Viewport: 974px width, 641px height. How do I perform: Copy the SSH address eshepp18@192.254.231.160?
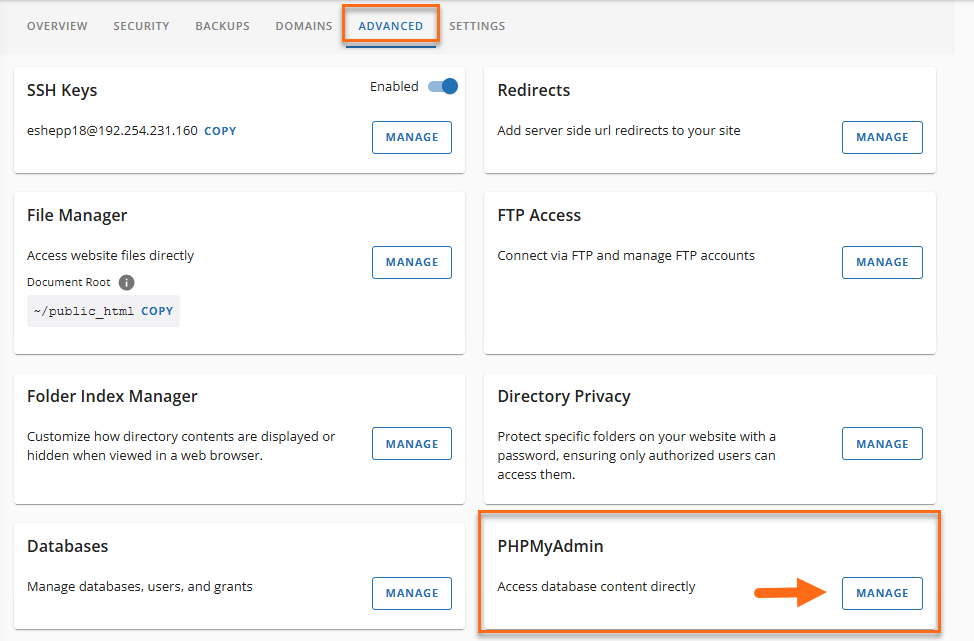tap(220, 131)
